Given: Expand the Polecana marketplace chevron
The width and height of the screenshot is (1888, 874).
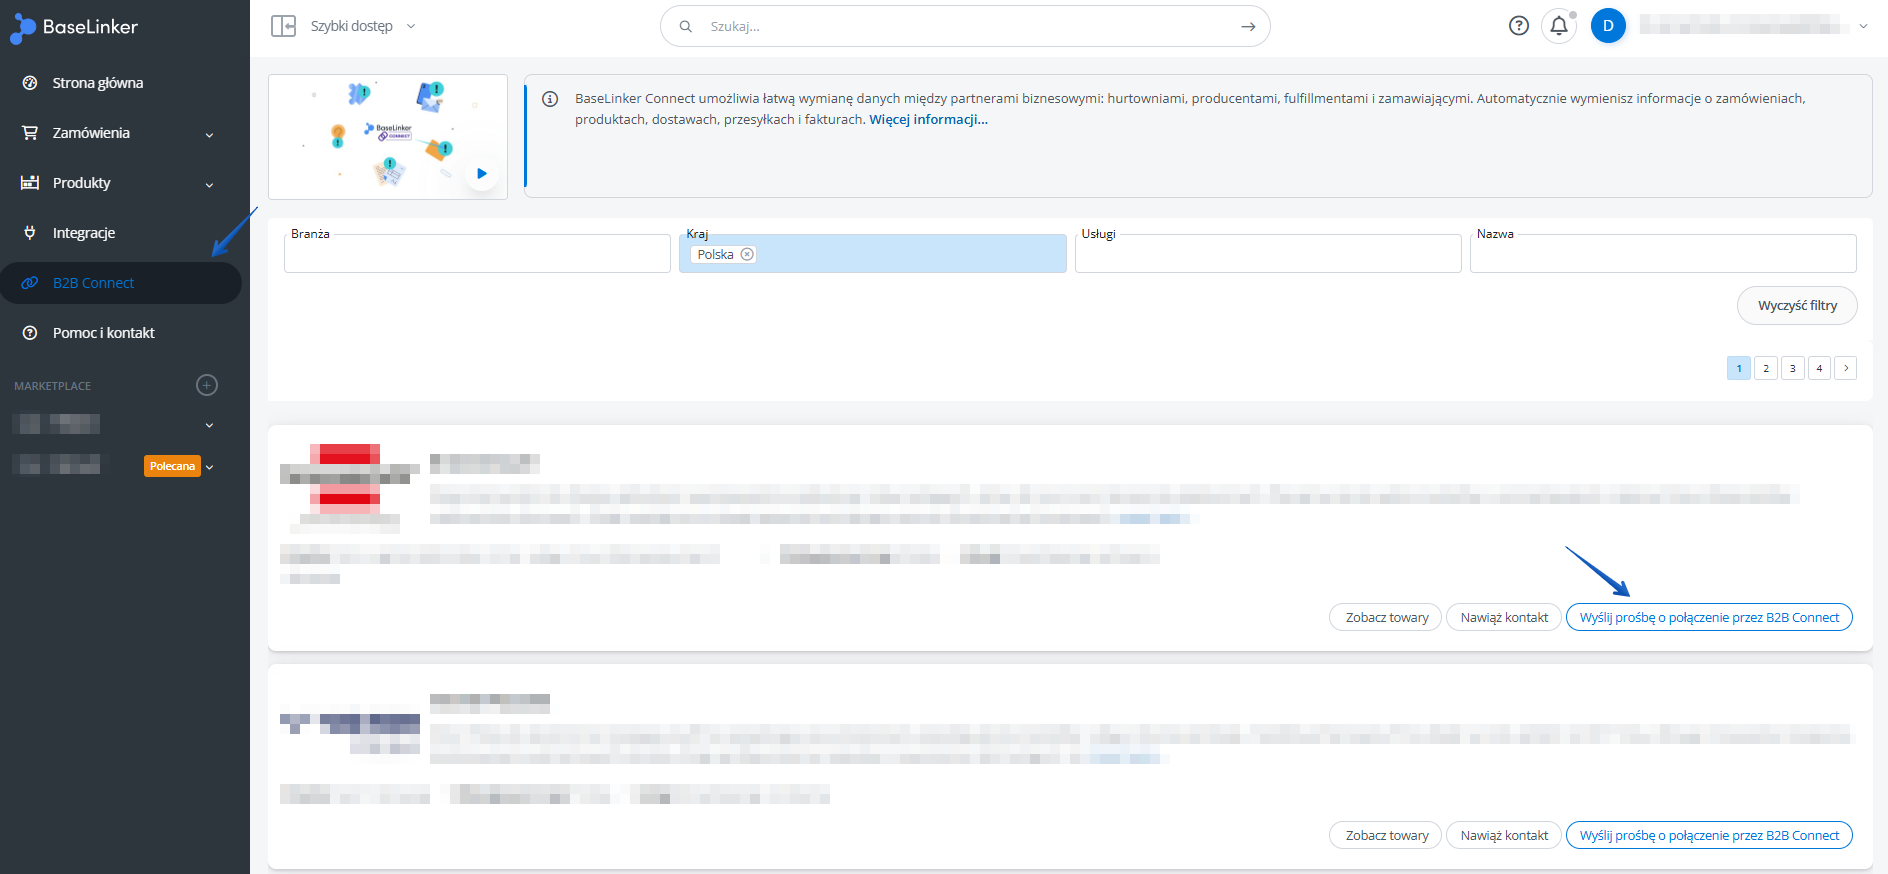Looking at the screenshot, I should tap(209, 467).
